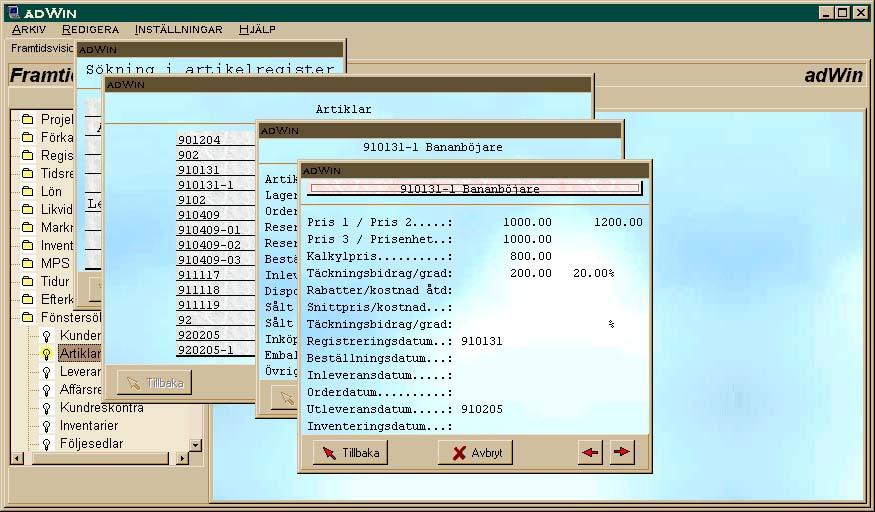Select article 911119 in Artiklar list
This screenshot has height=512, width=875.
click(215, 305)
